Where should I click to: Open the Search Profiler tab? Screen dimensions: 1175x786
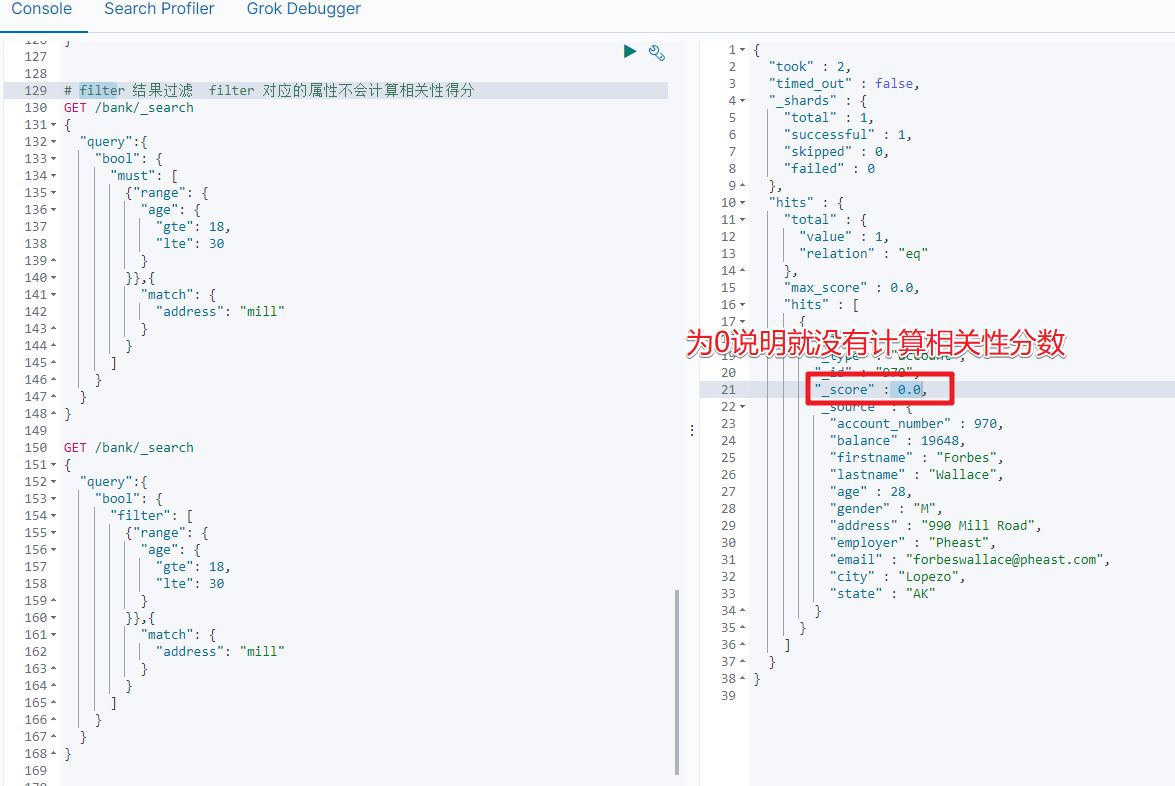point(159,9)
